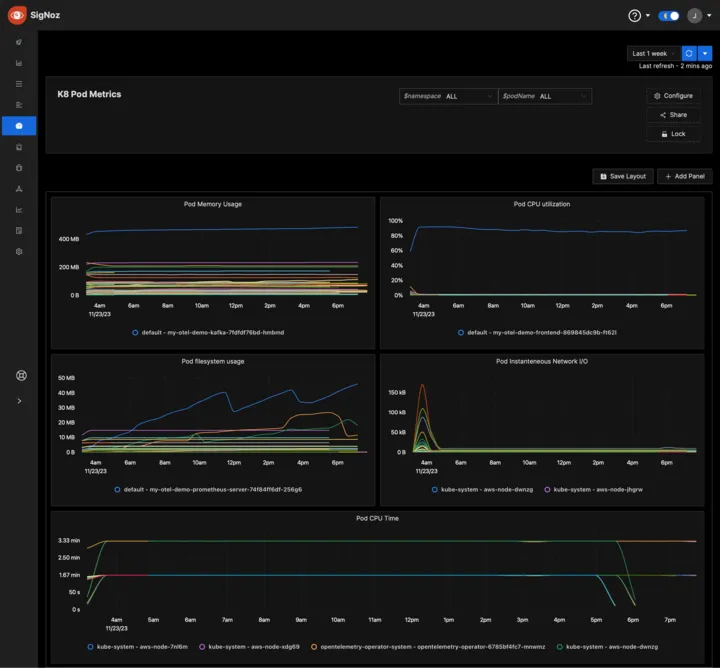The image size is (720, 668).
Task: Toggle the dark mode theme switch
Action: [669, 16]
